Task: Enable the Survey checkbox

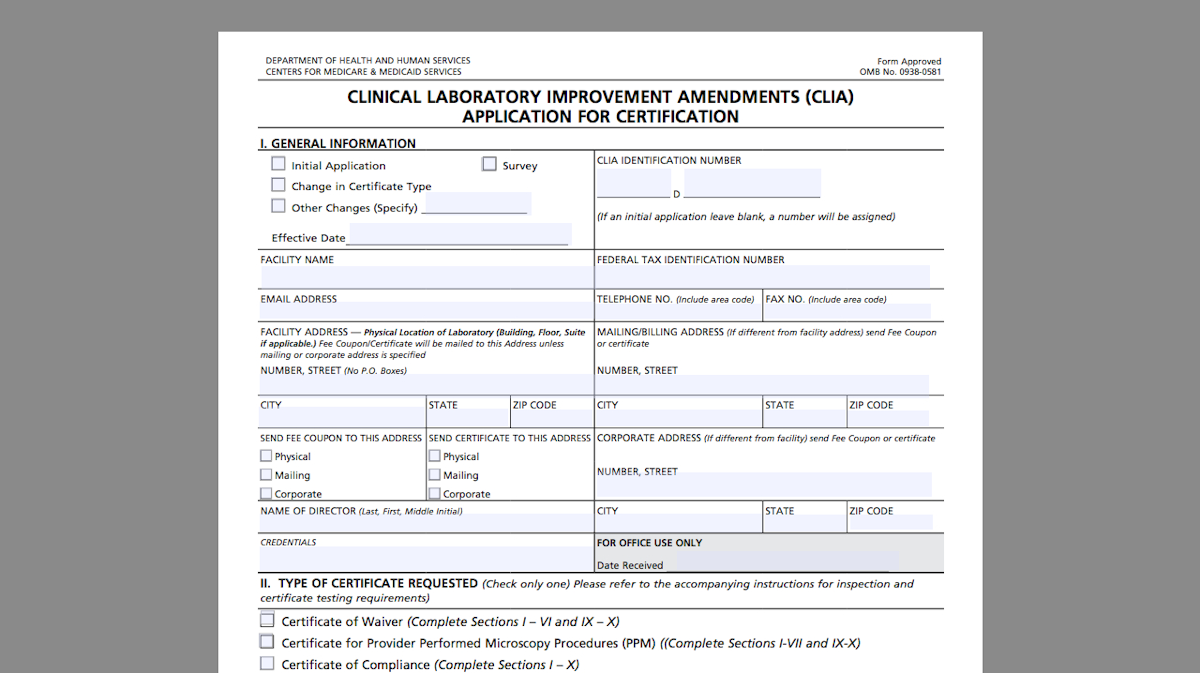Action: (x=489, y=163)
